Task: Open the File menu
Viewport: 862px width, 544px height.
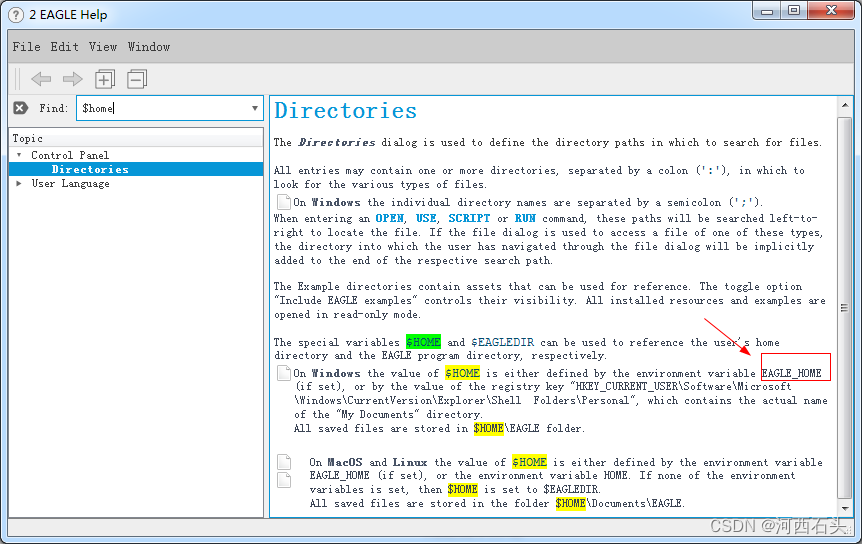Action: (26, 47)
